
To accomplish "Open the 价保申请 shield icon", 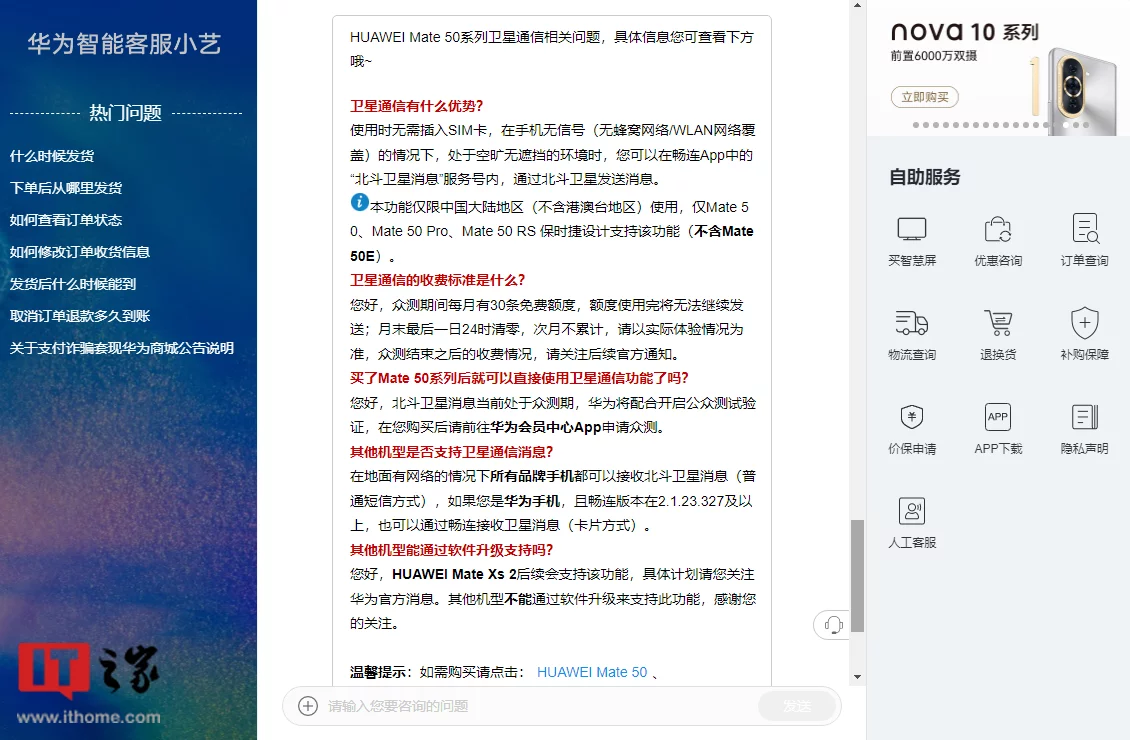I will [x=912, y=416].
